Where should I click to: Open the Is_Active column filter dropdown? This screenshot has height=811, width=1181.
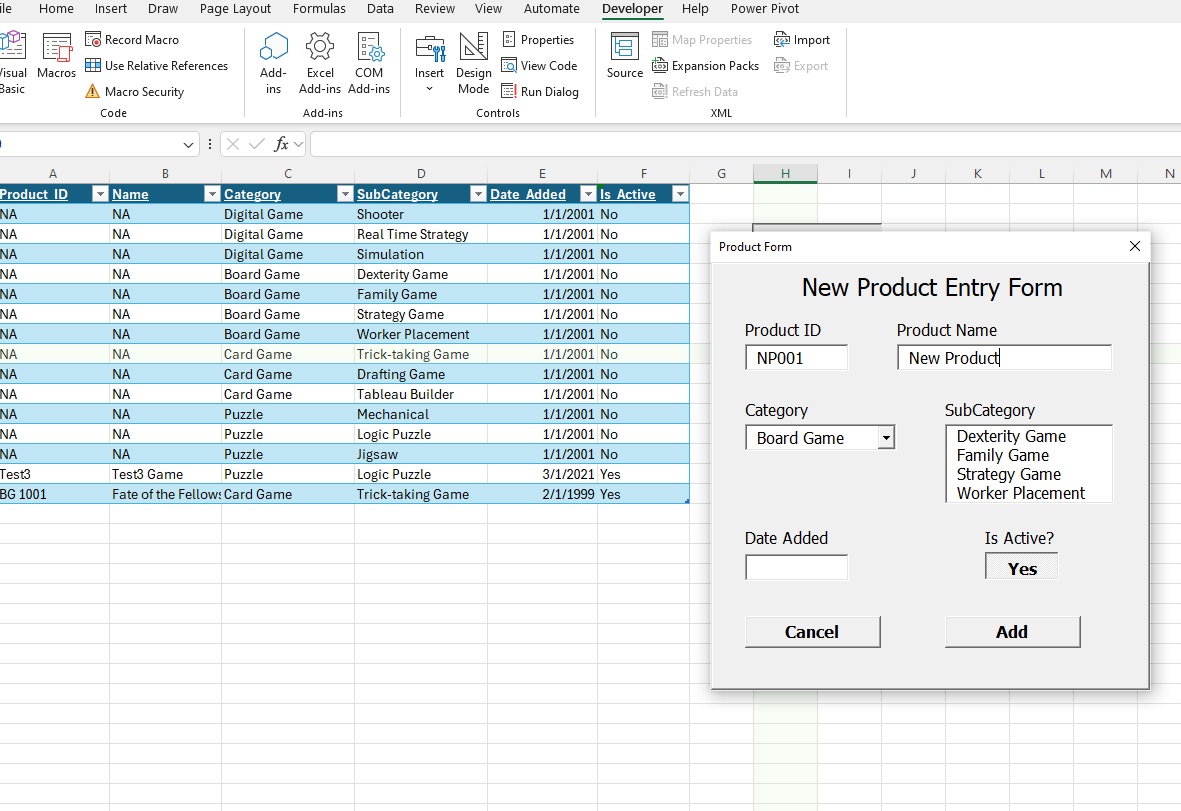[680, 194]
